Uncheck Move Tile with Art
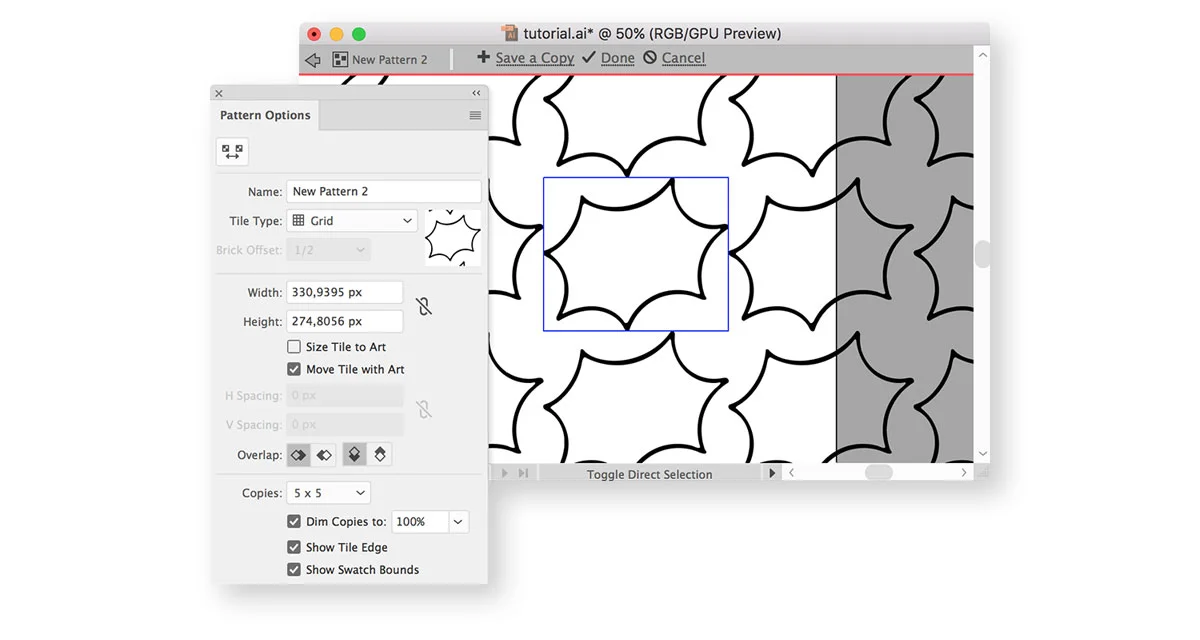 [x=294, y=369]
